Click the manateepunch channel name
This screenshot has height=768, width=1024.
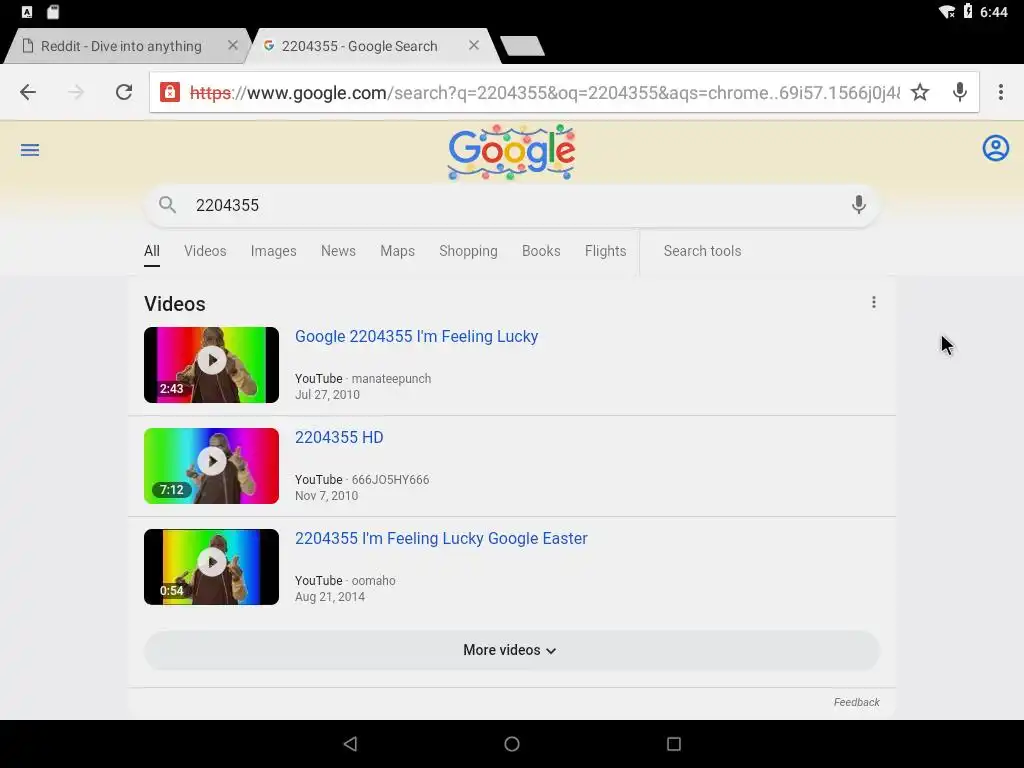click(391, 379)
